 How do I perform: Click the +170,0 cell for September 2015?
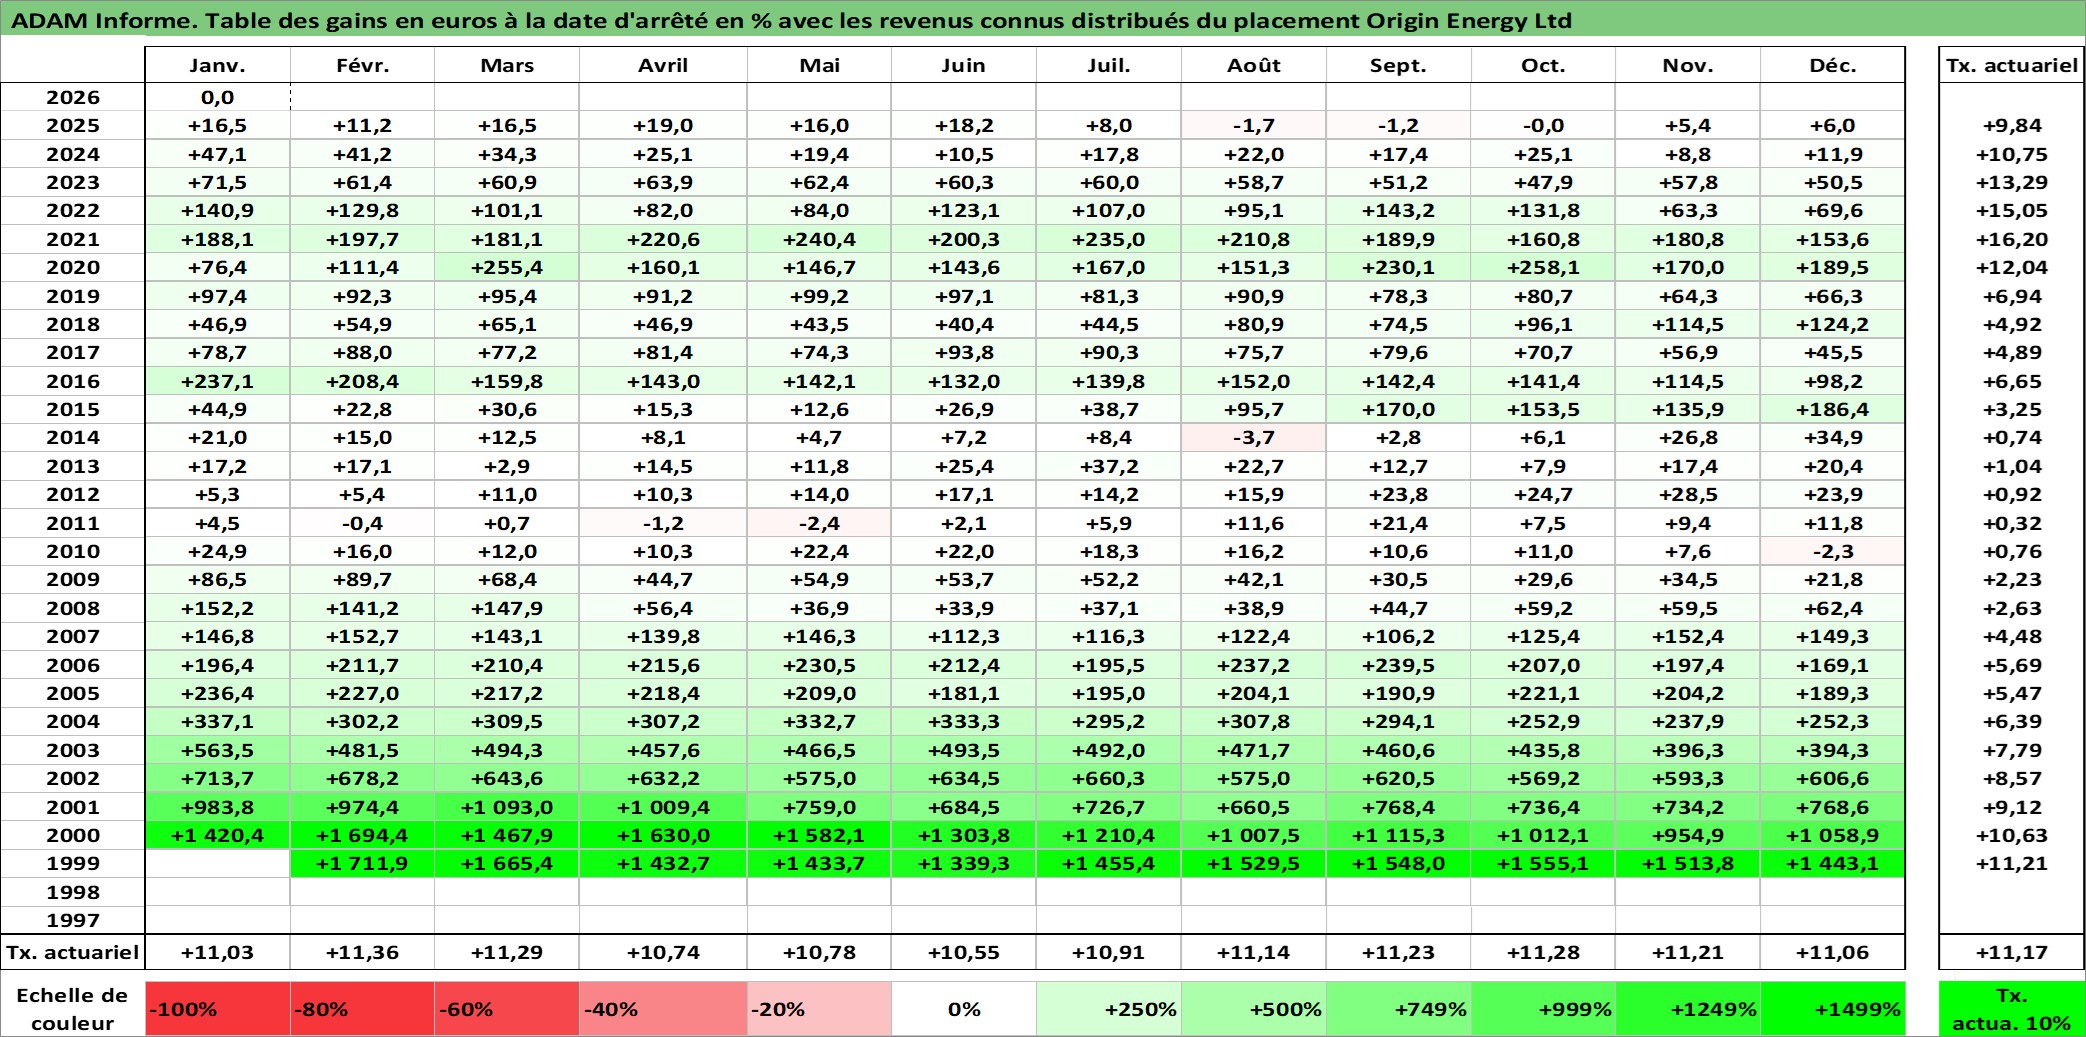(1399, 409)
